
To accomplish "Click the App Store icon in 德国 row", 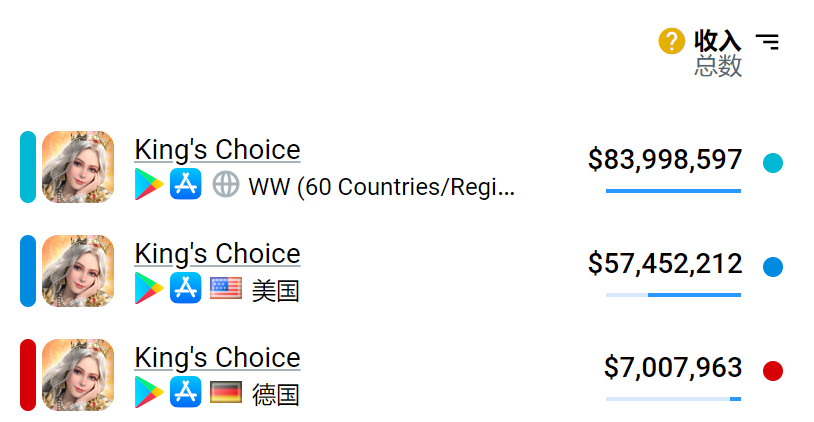I will point(186,393).
